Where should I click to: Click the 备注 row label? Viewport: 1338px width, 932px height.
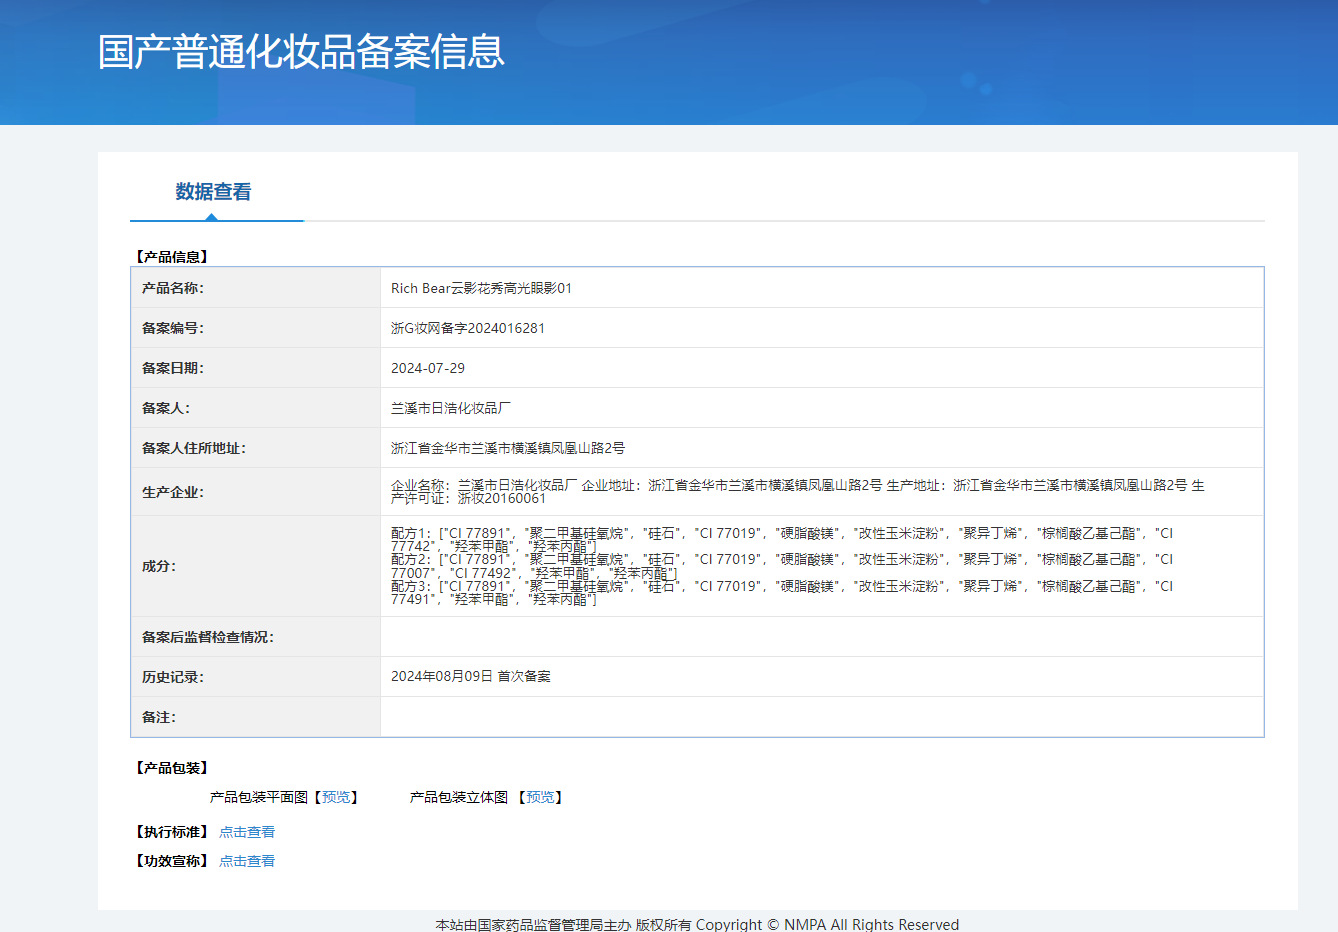[x=159, y=717]
